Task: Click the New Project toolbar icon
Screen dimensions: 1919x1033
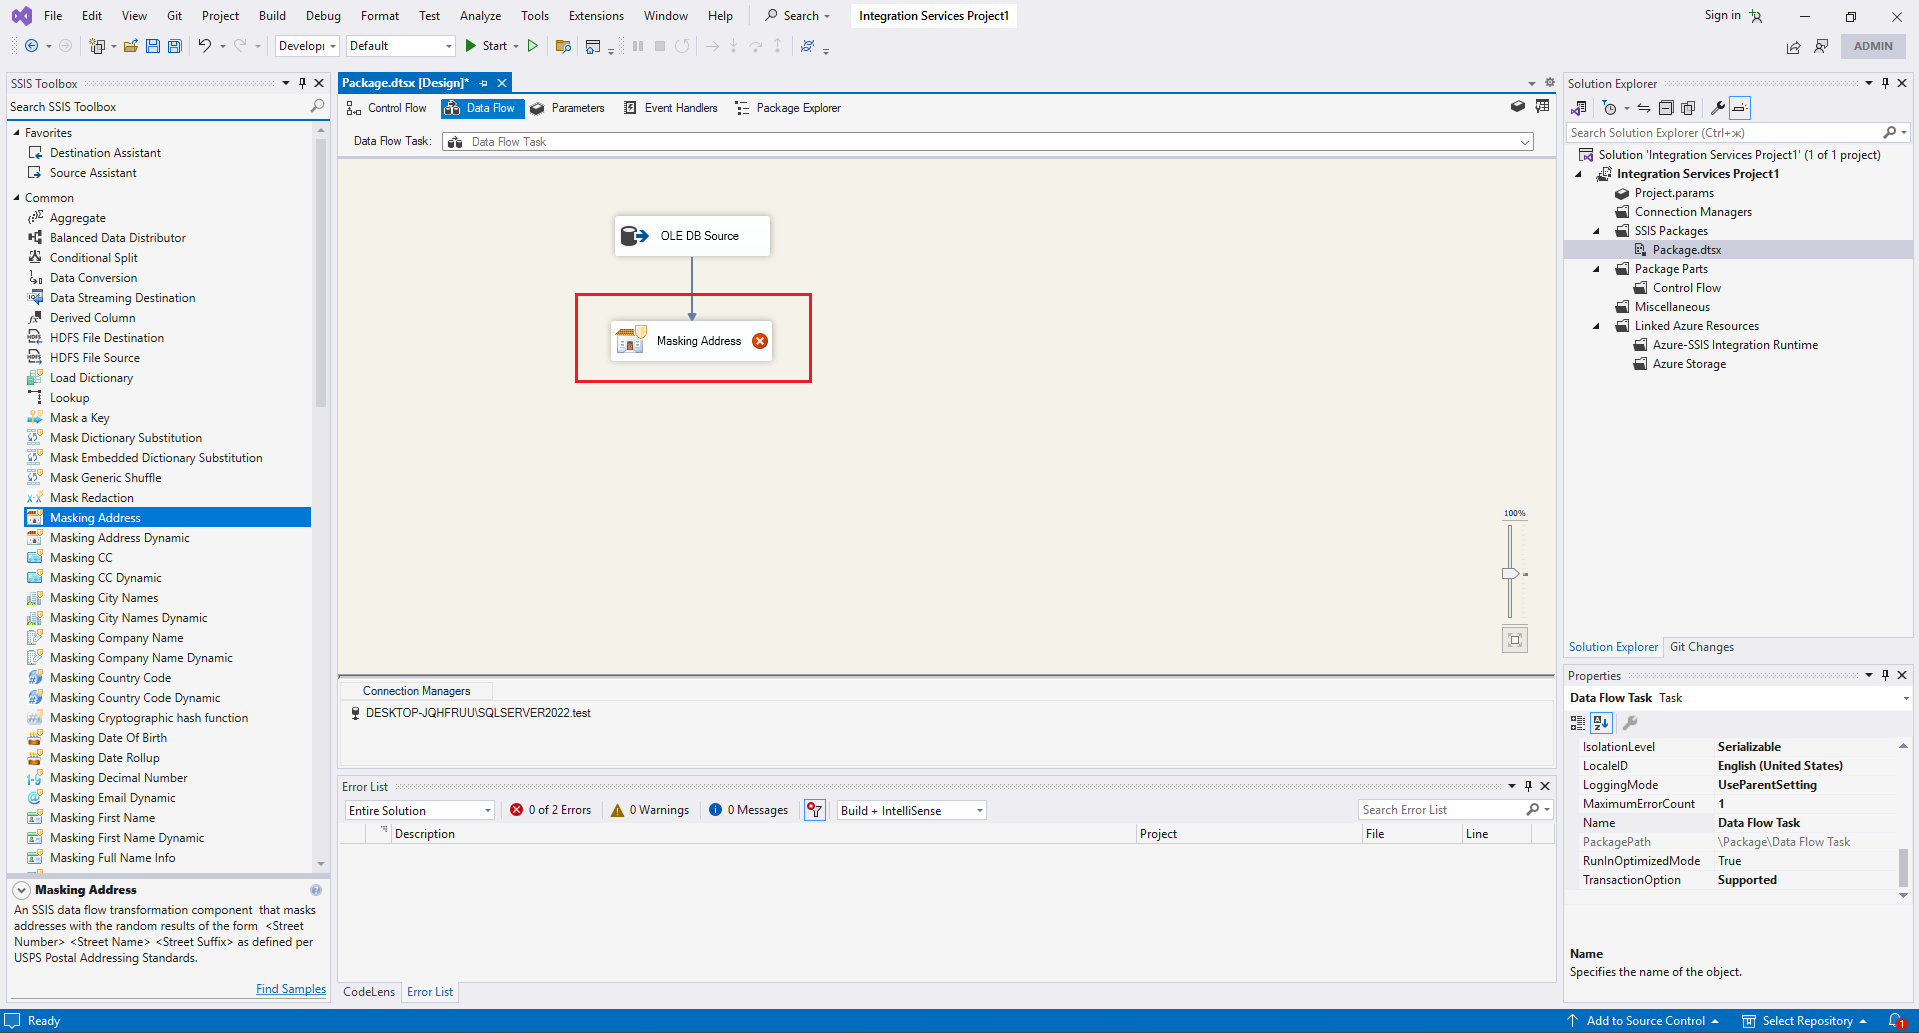Action: coord(97,46)
